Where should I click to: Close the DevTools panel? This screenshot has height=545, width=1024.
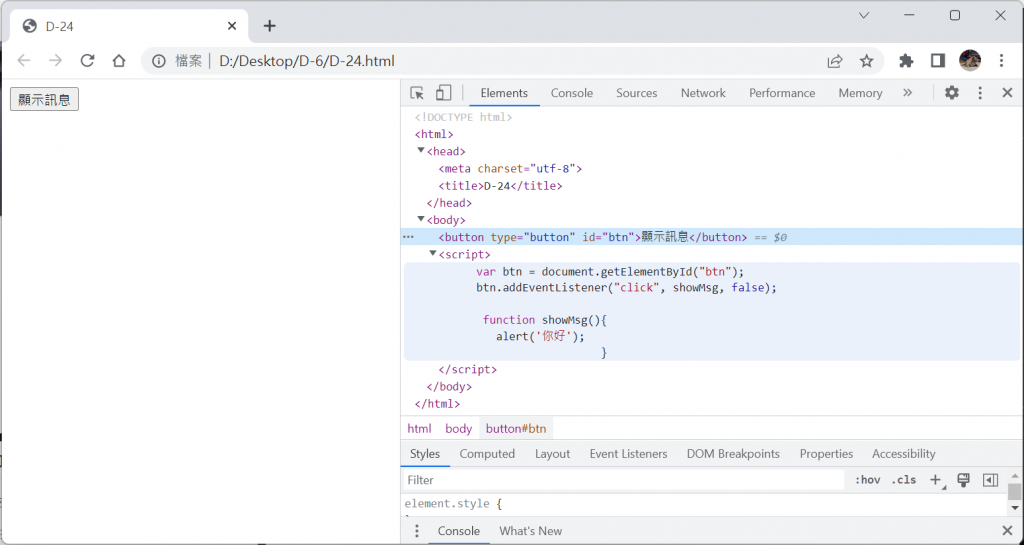click(1007, 93)
